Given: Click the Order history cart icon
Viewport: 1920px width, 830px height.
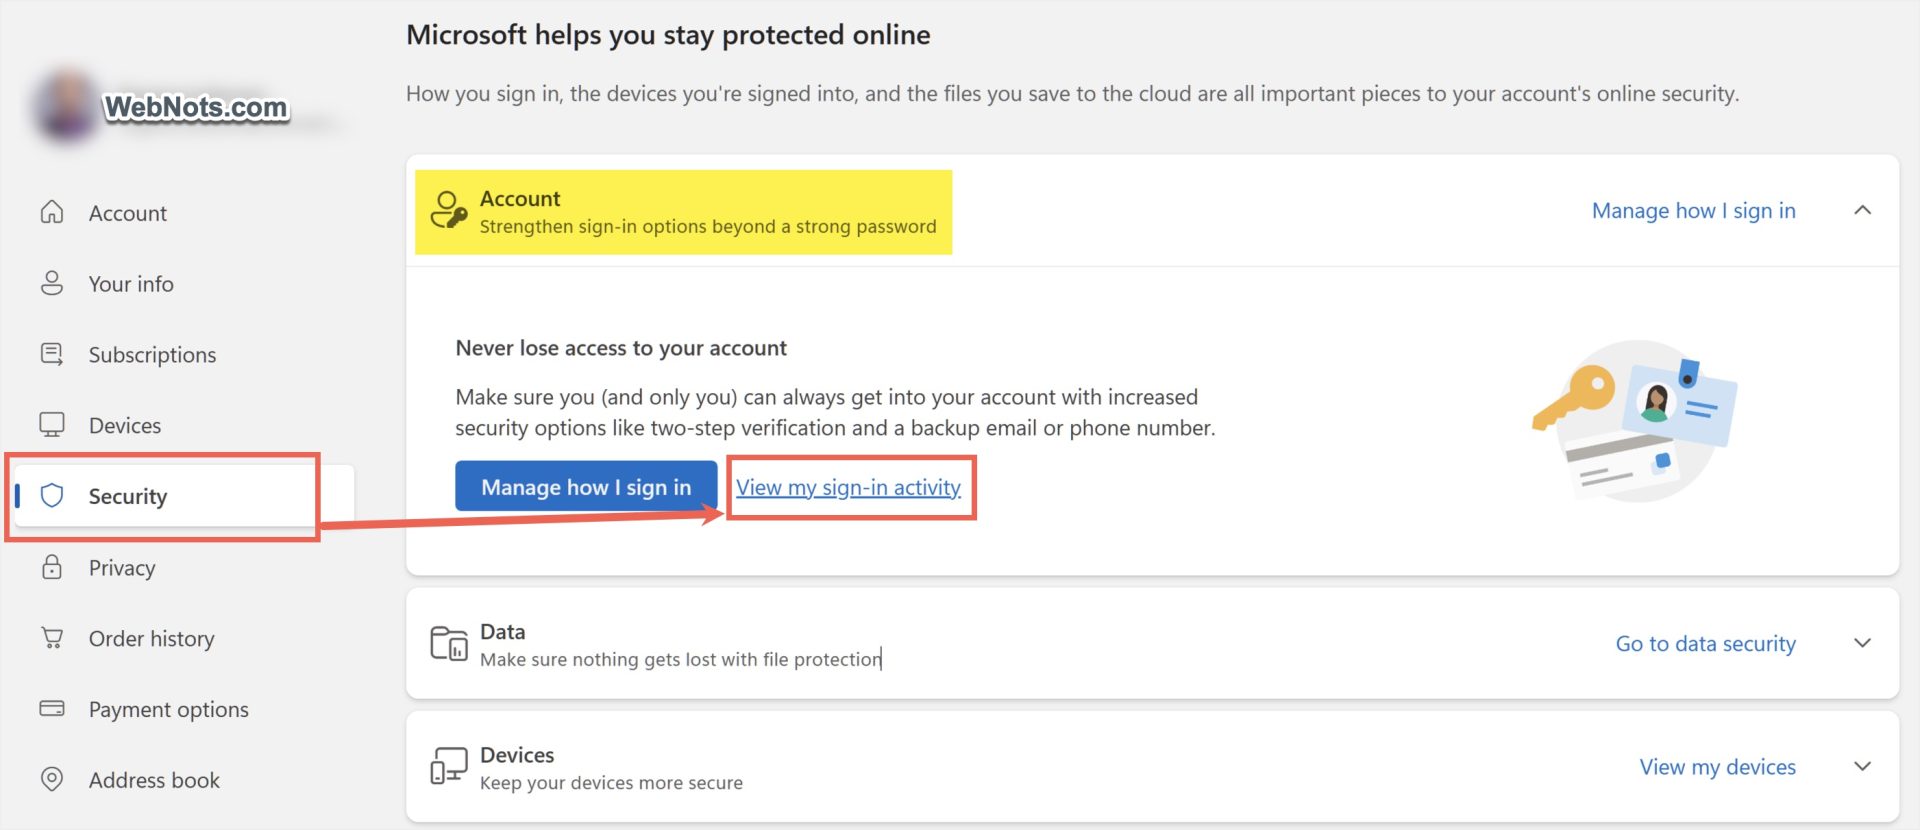Looking at the screenshot, I should pyautogui.click(x=52, y=638).
